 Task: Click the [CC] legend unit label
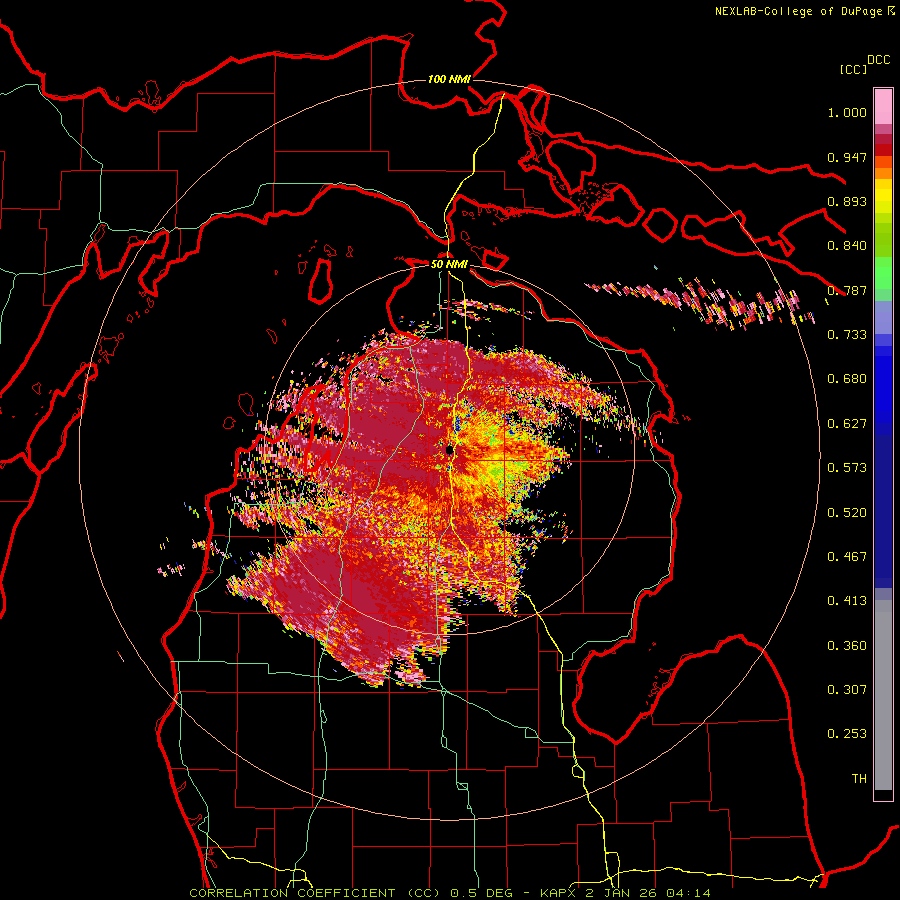point(853,69)
